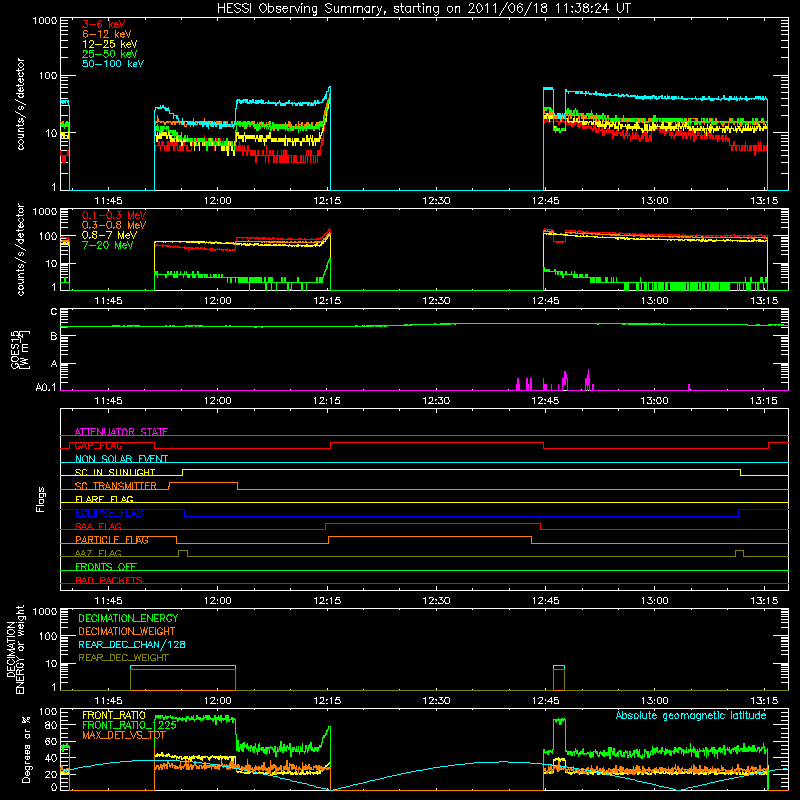Screen dimensions: 800x800
Task: Click the 13:00 tick under the GOES15 panel
Action: click(655, 401)
